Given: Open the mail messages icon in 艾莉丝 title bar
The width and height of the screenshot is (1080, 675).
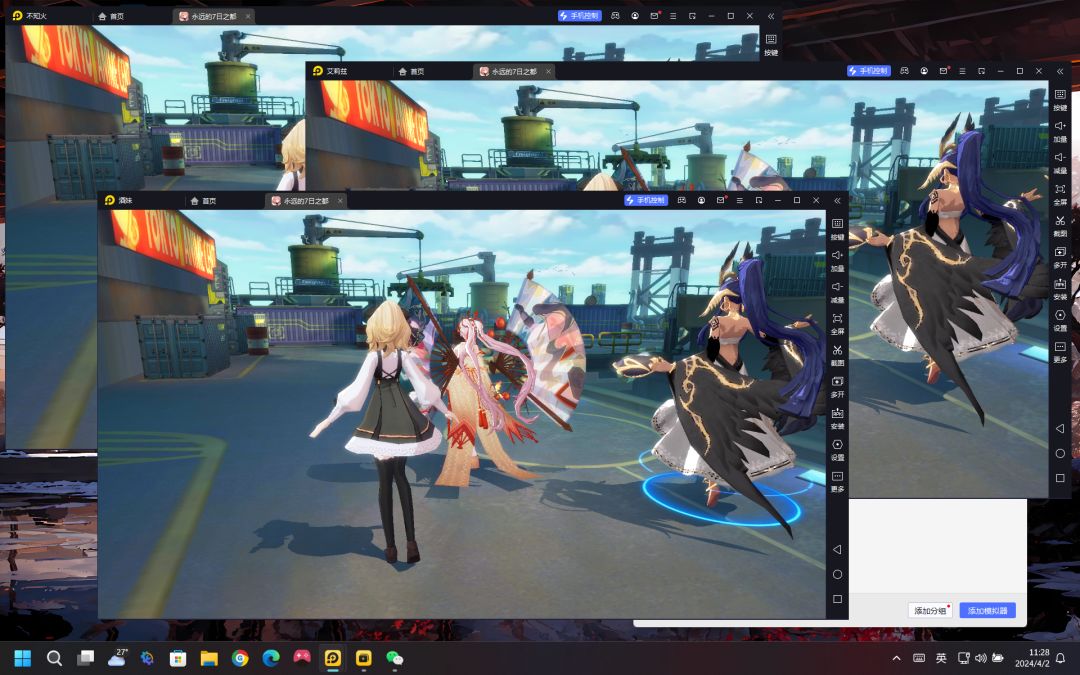Looking at the screenshot, I should coord(944,71).
